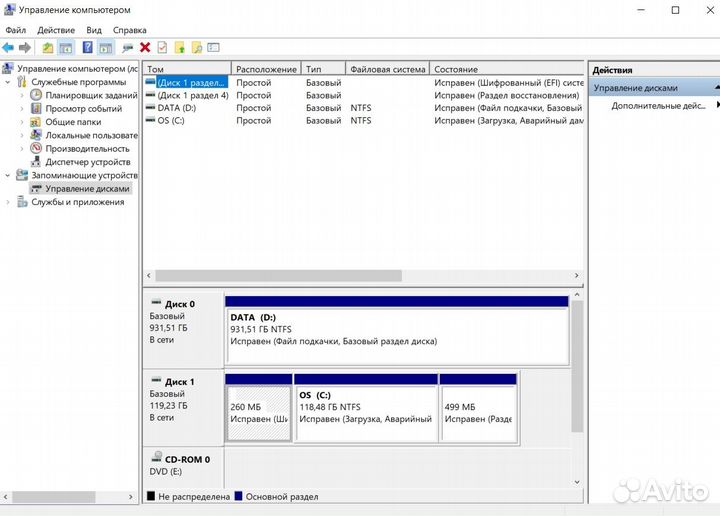
Task: Click Дополнительные действия in Actions pane
Action: pyautogui.click(x=658, y=105)
